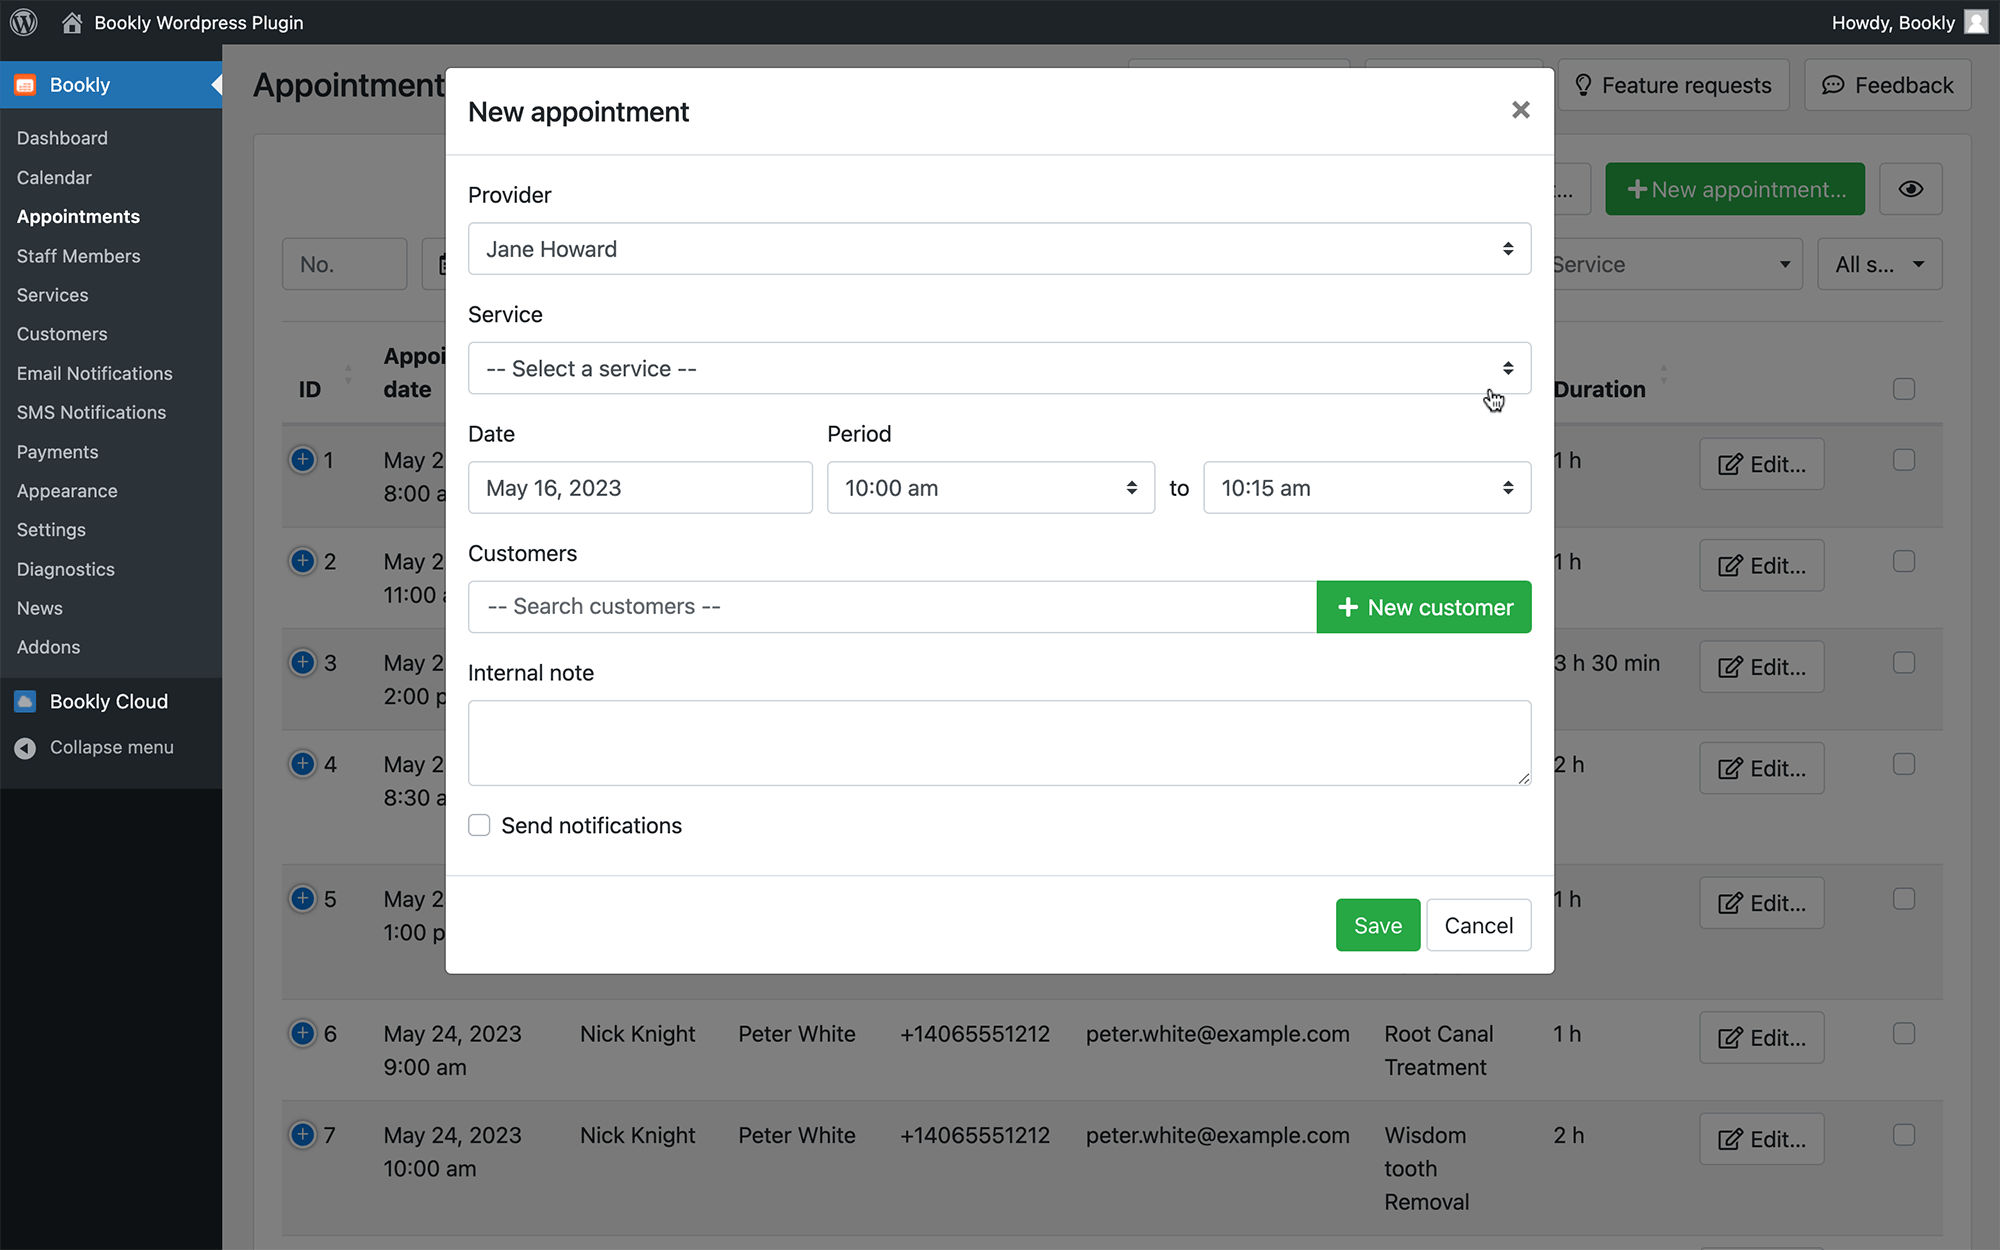Image resolution: width=2000 pixels, height=1250 pixels.
Task: Go to Services page
Action: tap(52, 295)
